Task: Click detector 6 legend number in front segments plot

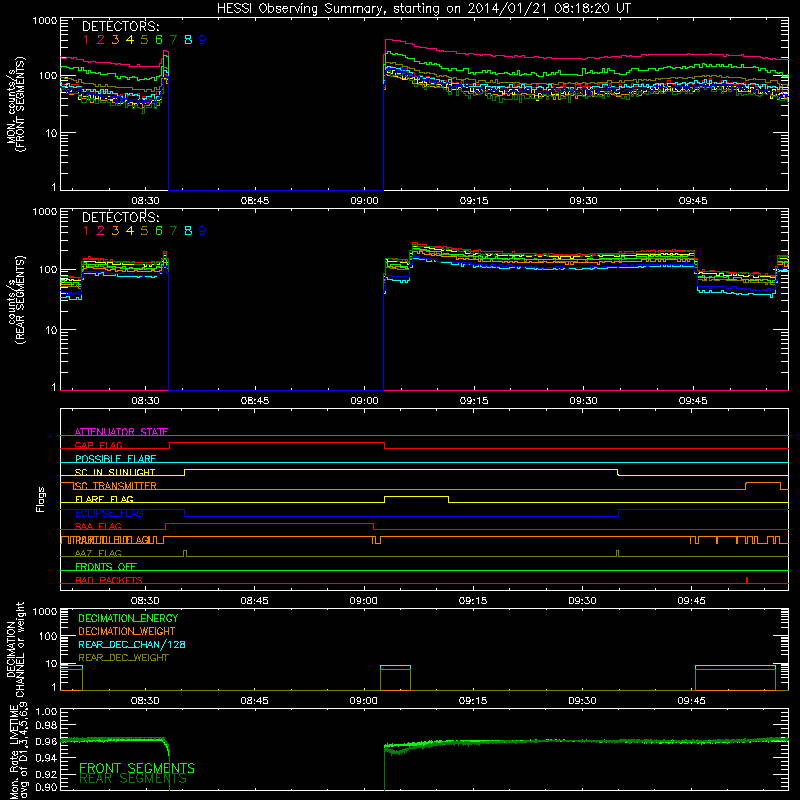Action: (159, 40)
